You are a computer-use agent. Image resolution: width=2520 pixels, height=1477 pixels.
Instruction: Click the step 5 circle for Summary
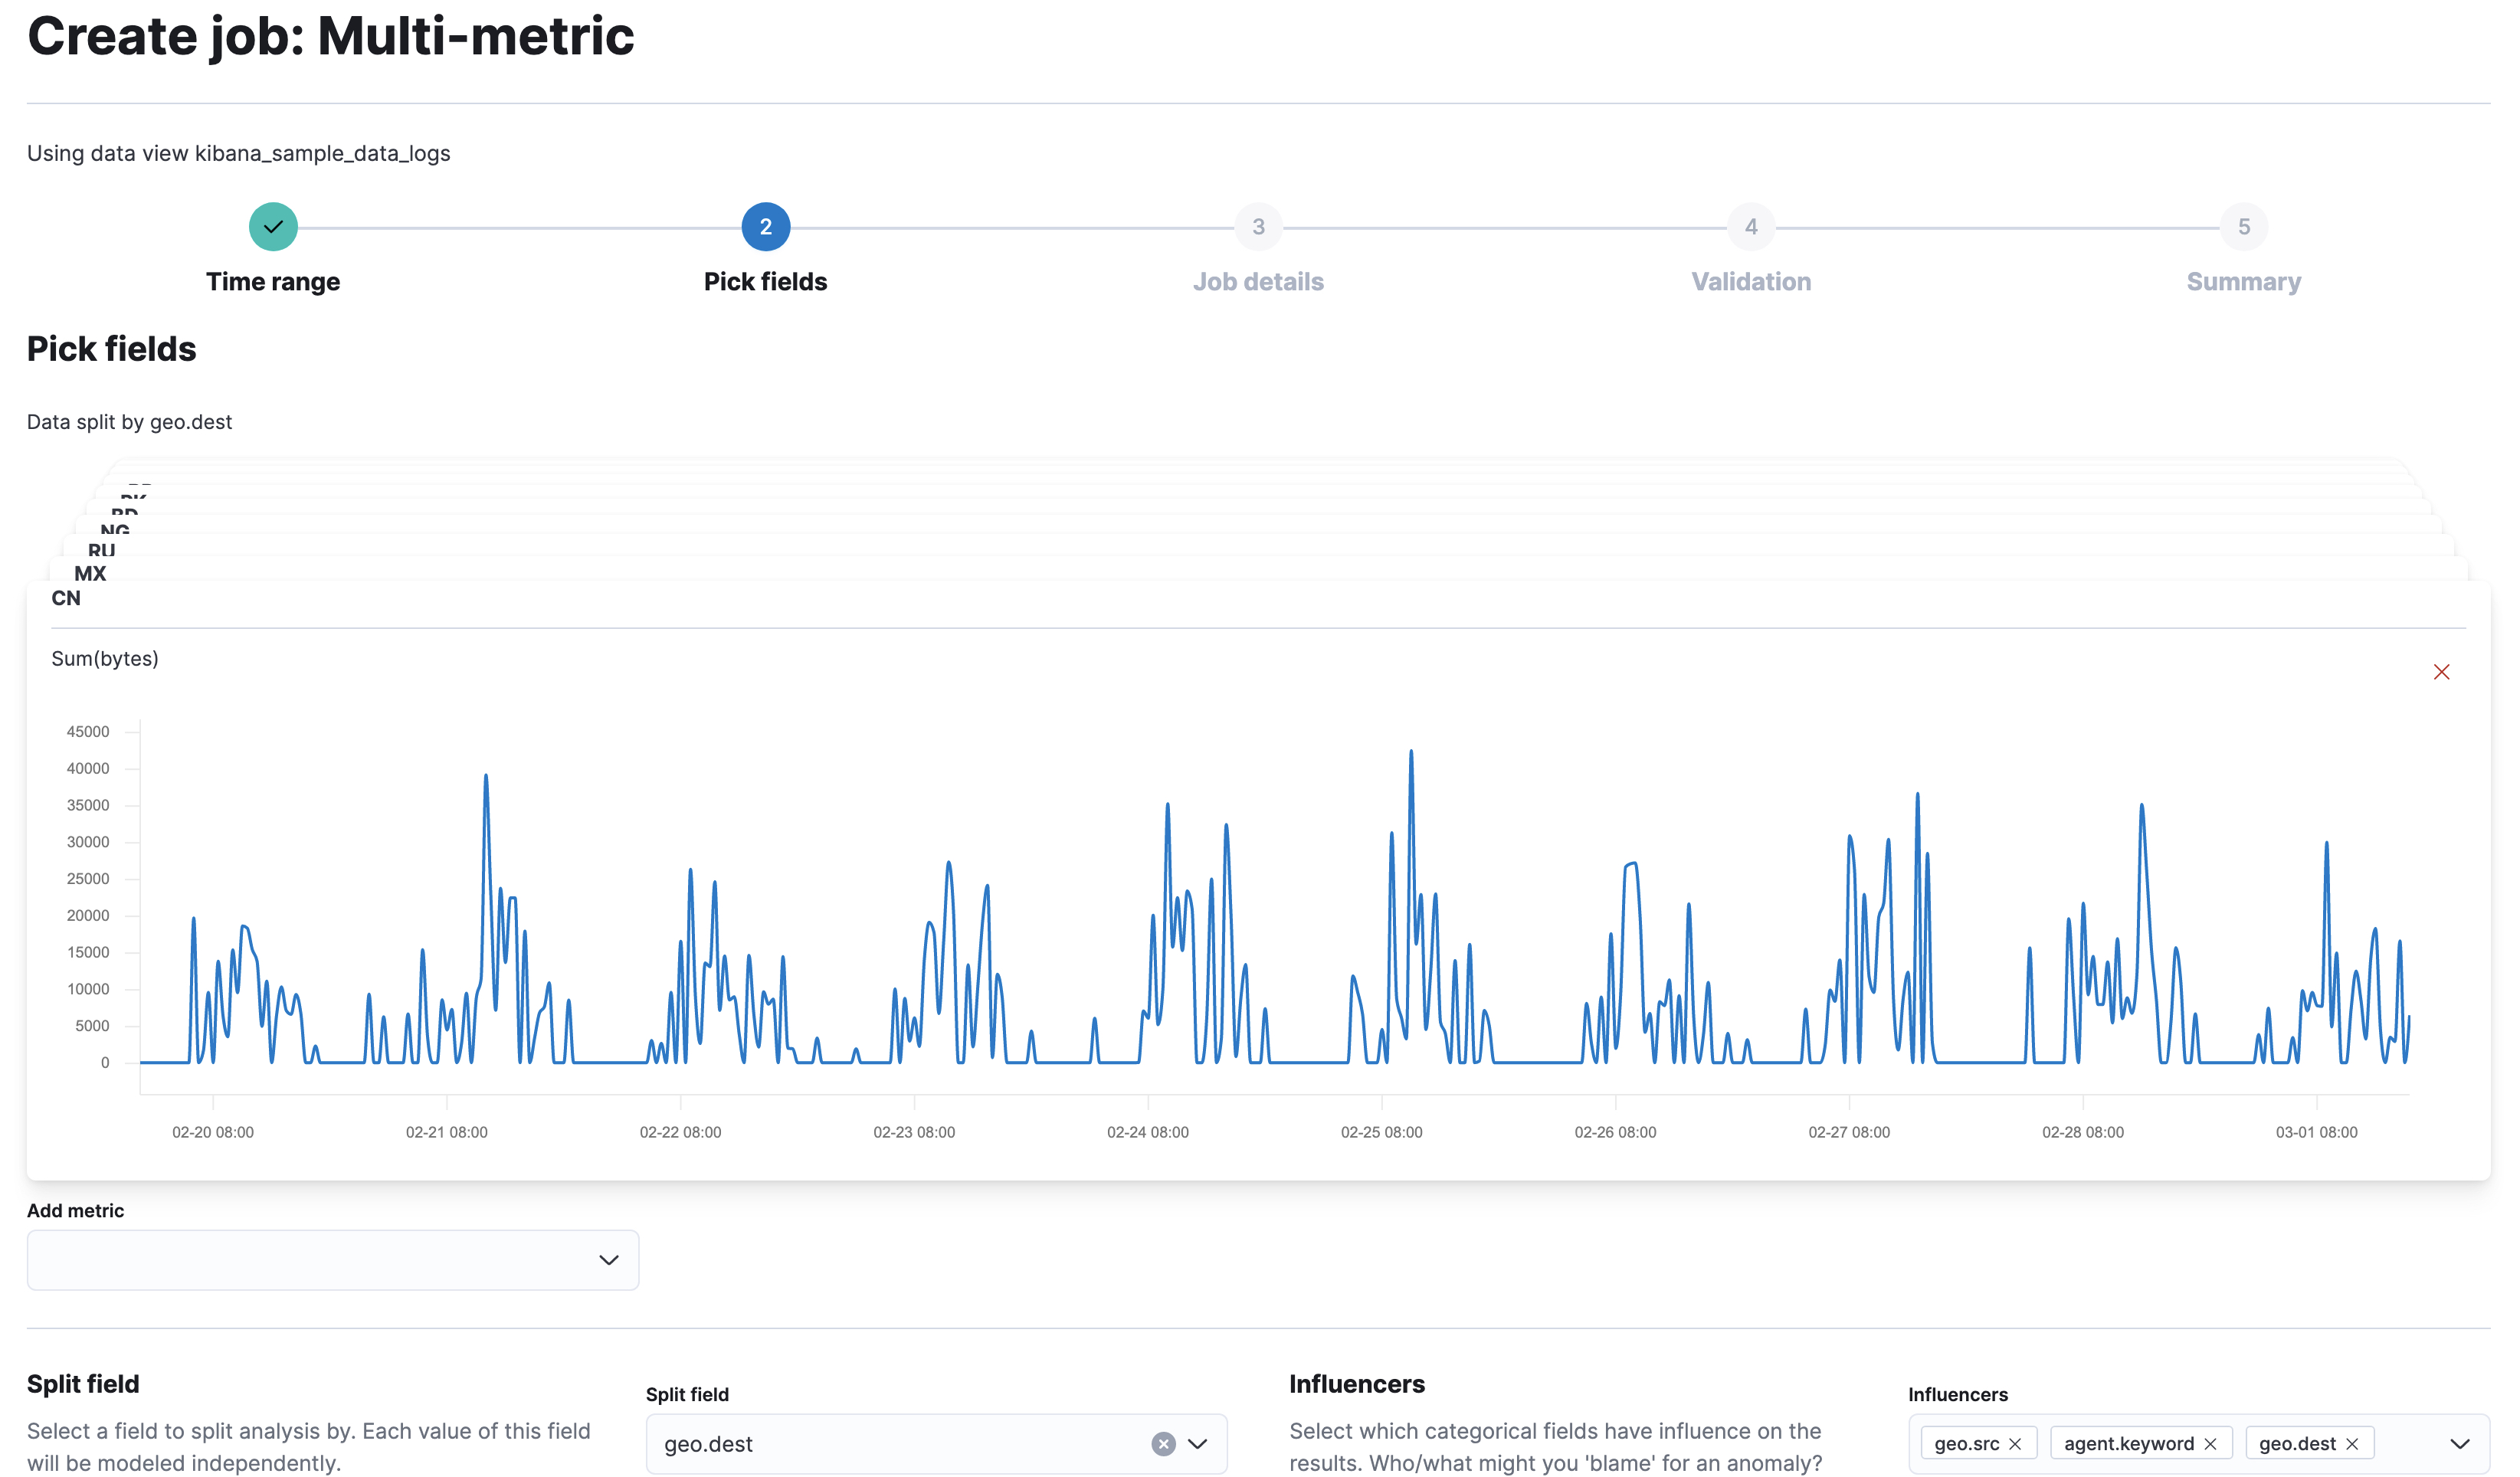(2244, 226)
